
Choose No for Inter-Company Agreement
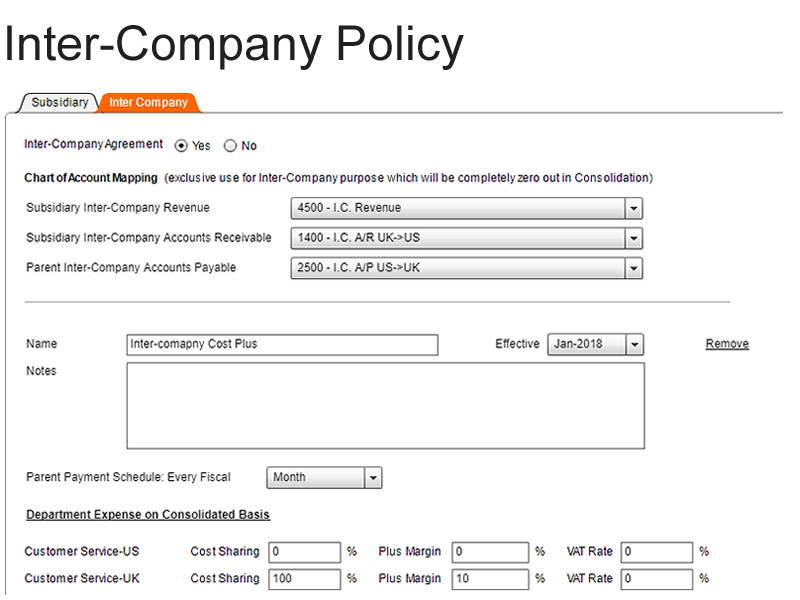point(231,146)
